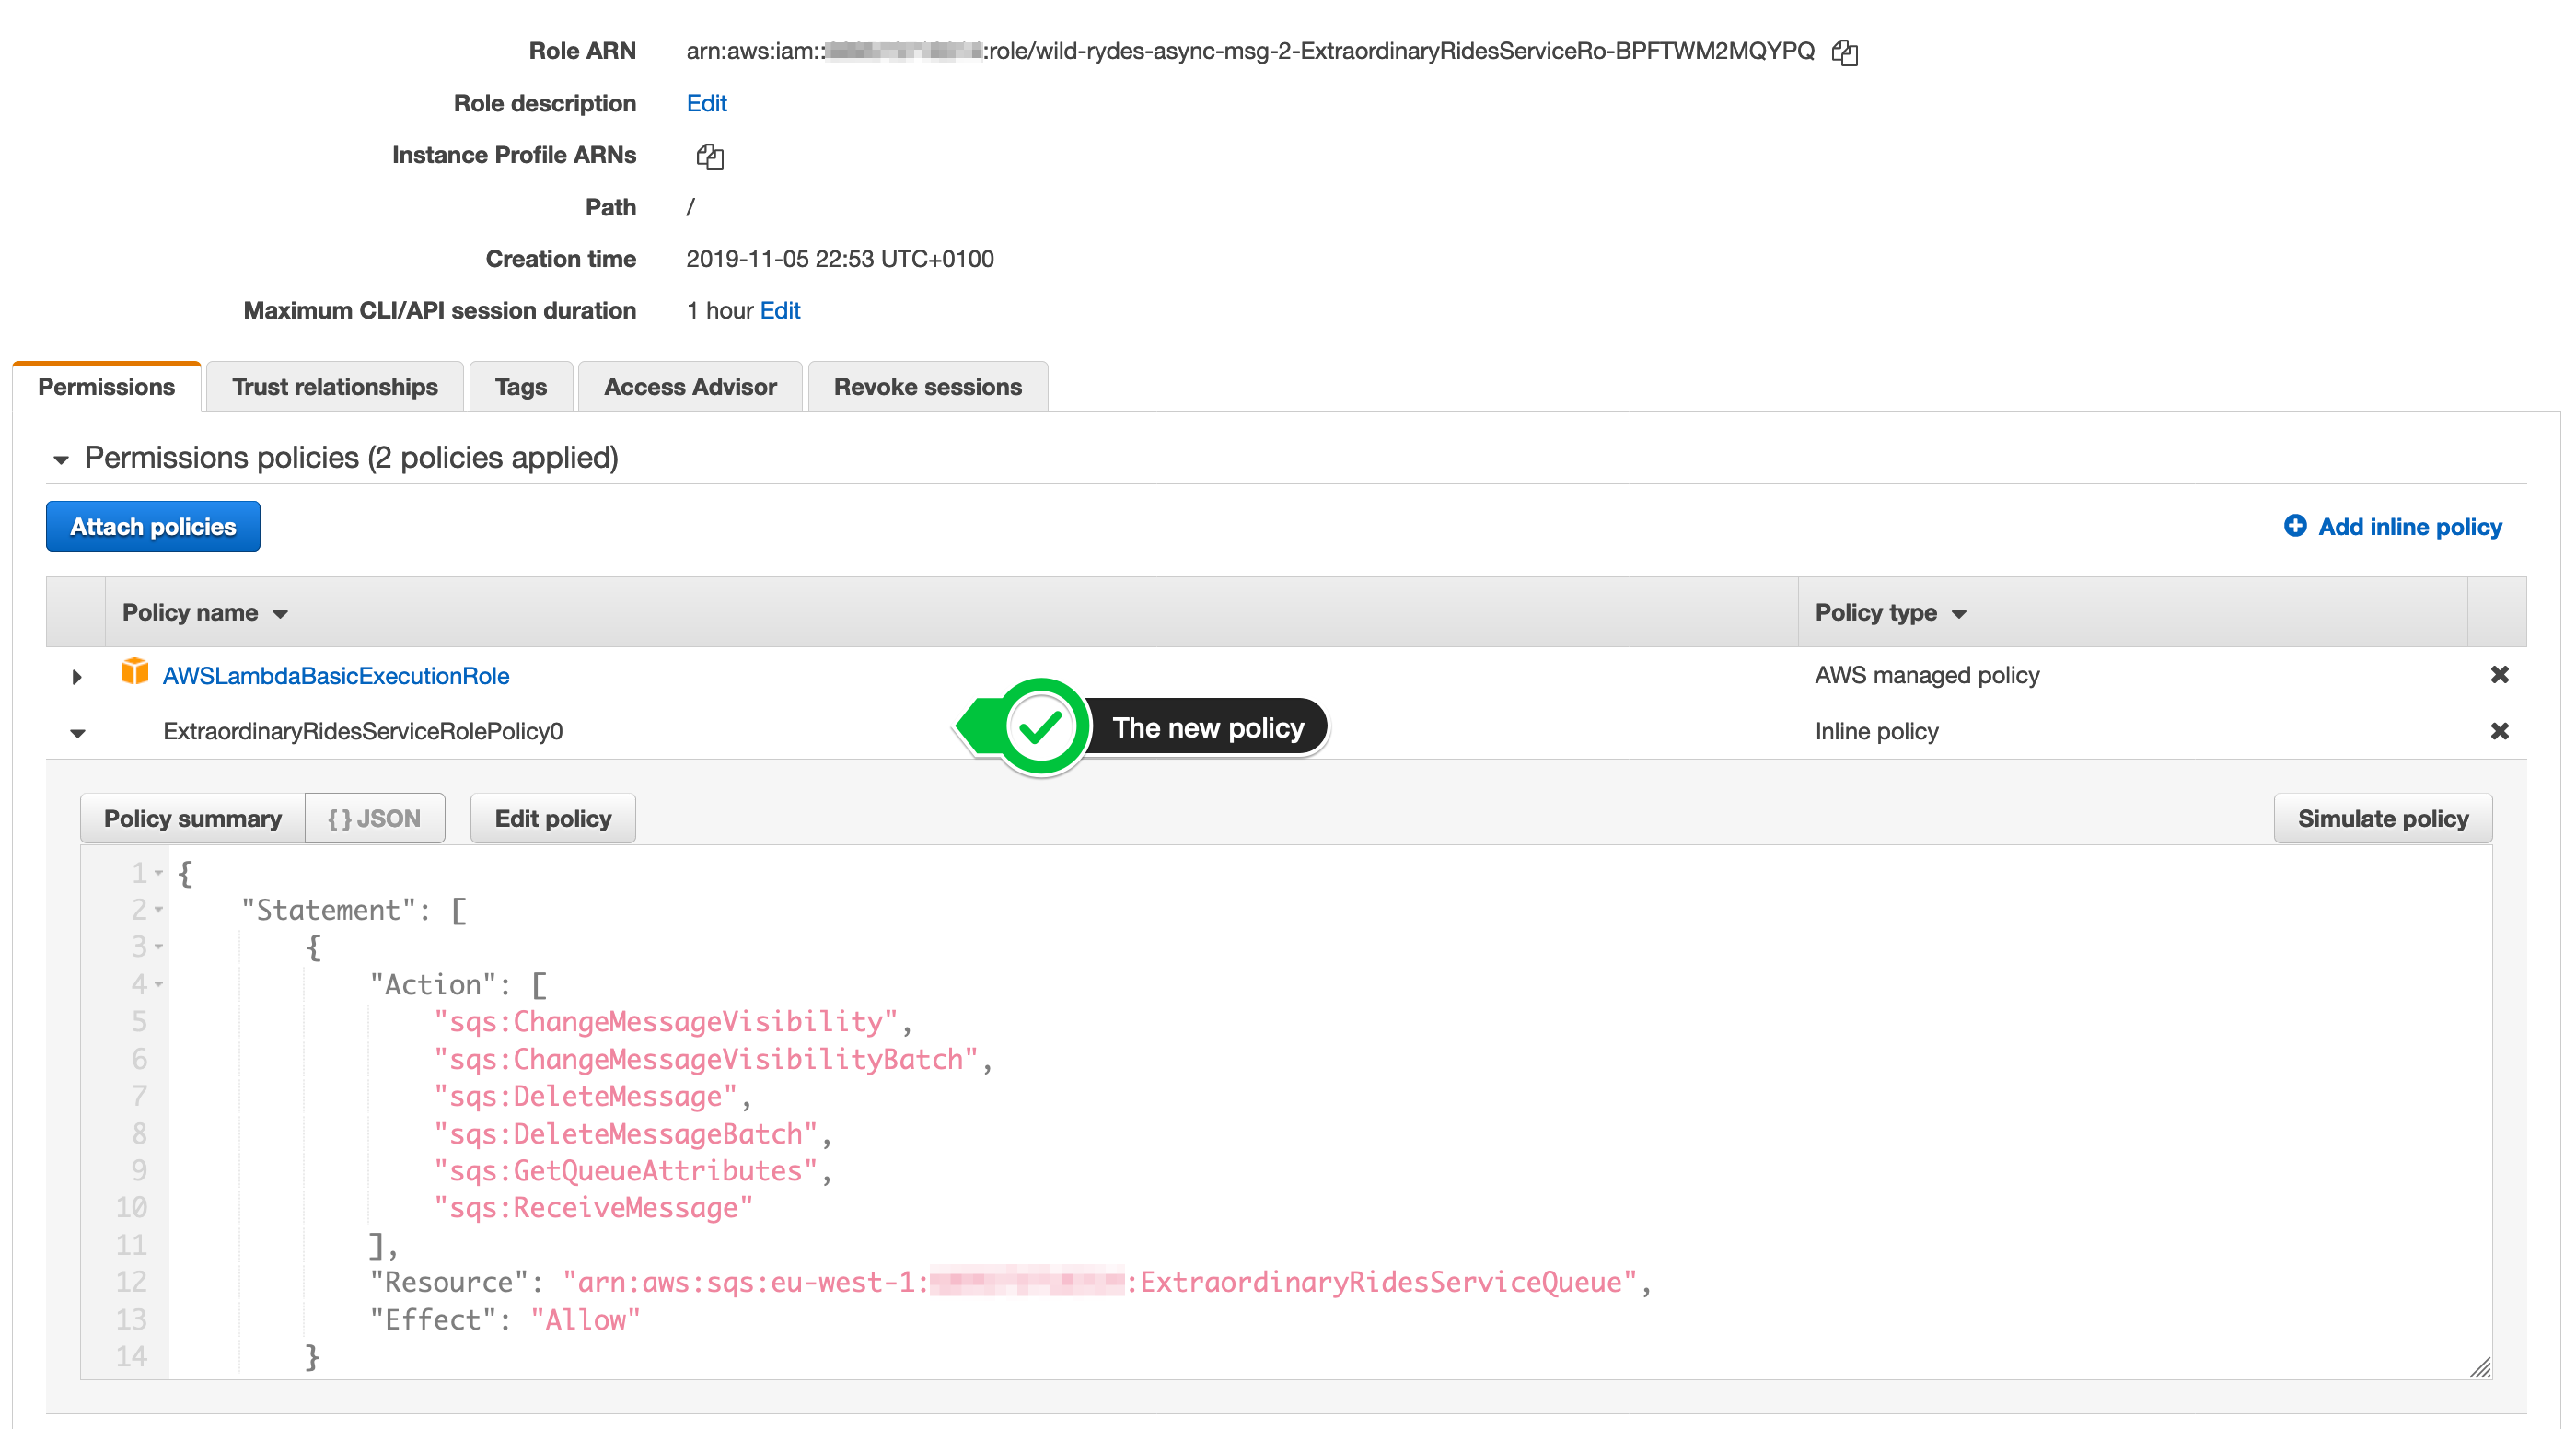Click the orange managed policy cube icon

[134, 671]
